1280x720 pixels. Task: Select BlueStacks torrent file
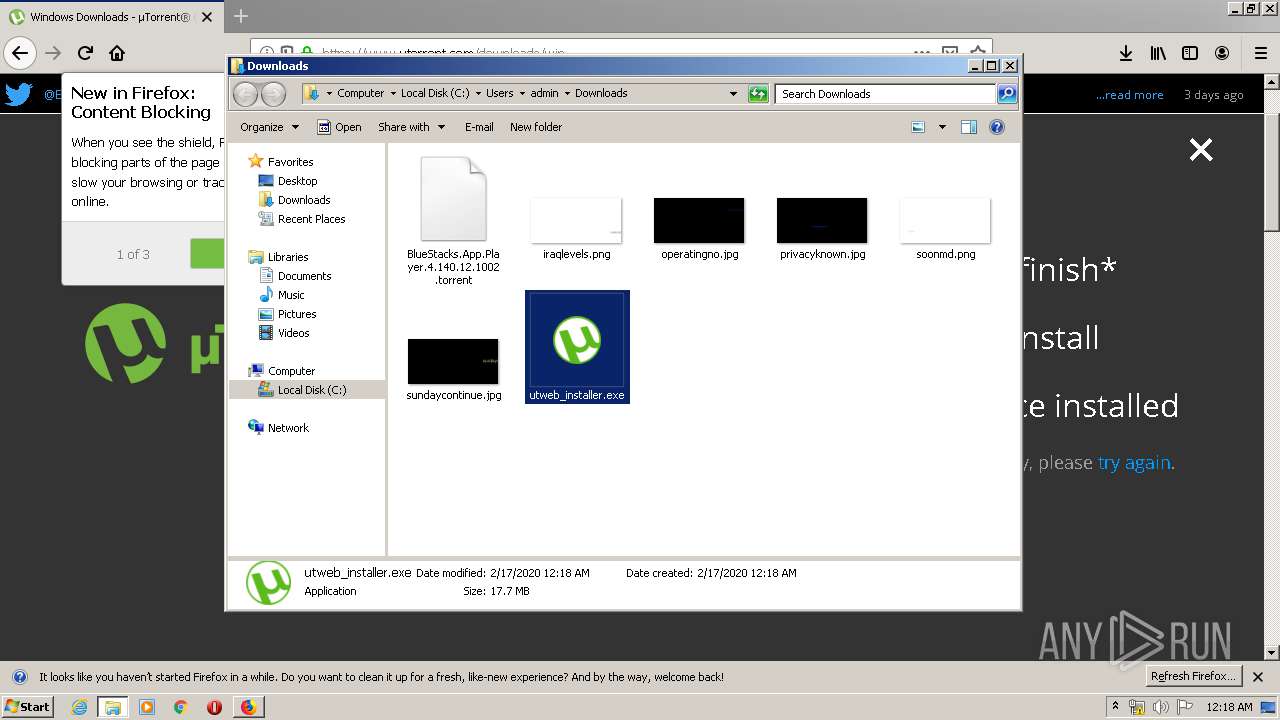(x=453, y=221)
